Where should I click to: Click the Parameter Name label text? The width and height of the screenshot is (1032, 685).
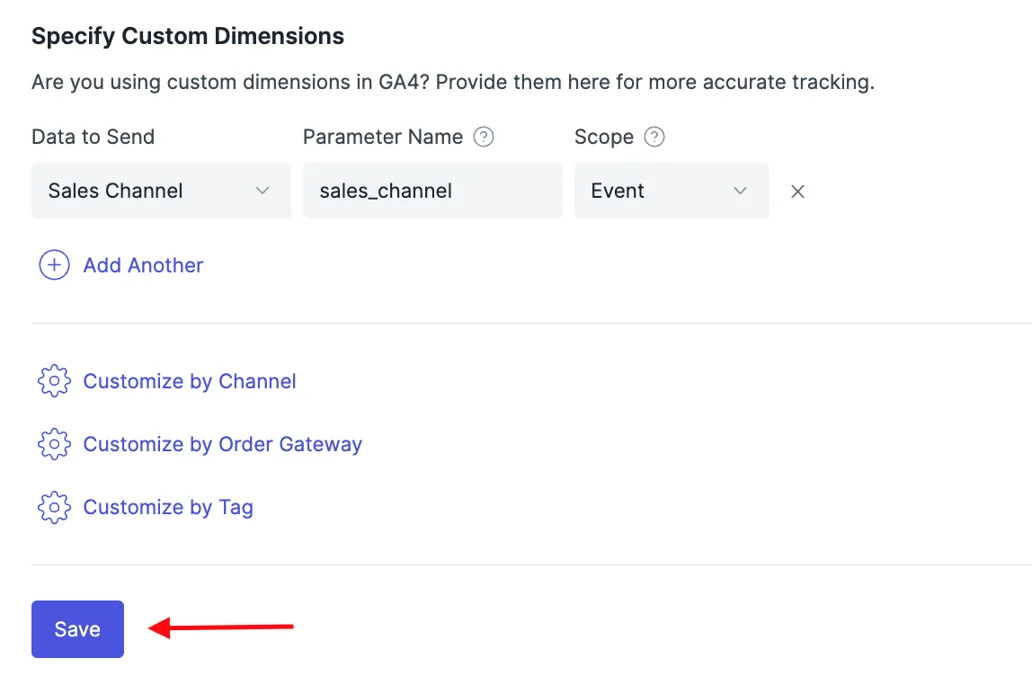[x=383, y=137]
